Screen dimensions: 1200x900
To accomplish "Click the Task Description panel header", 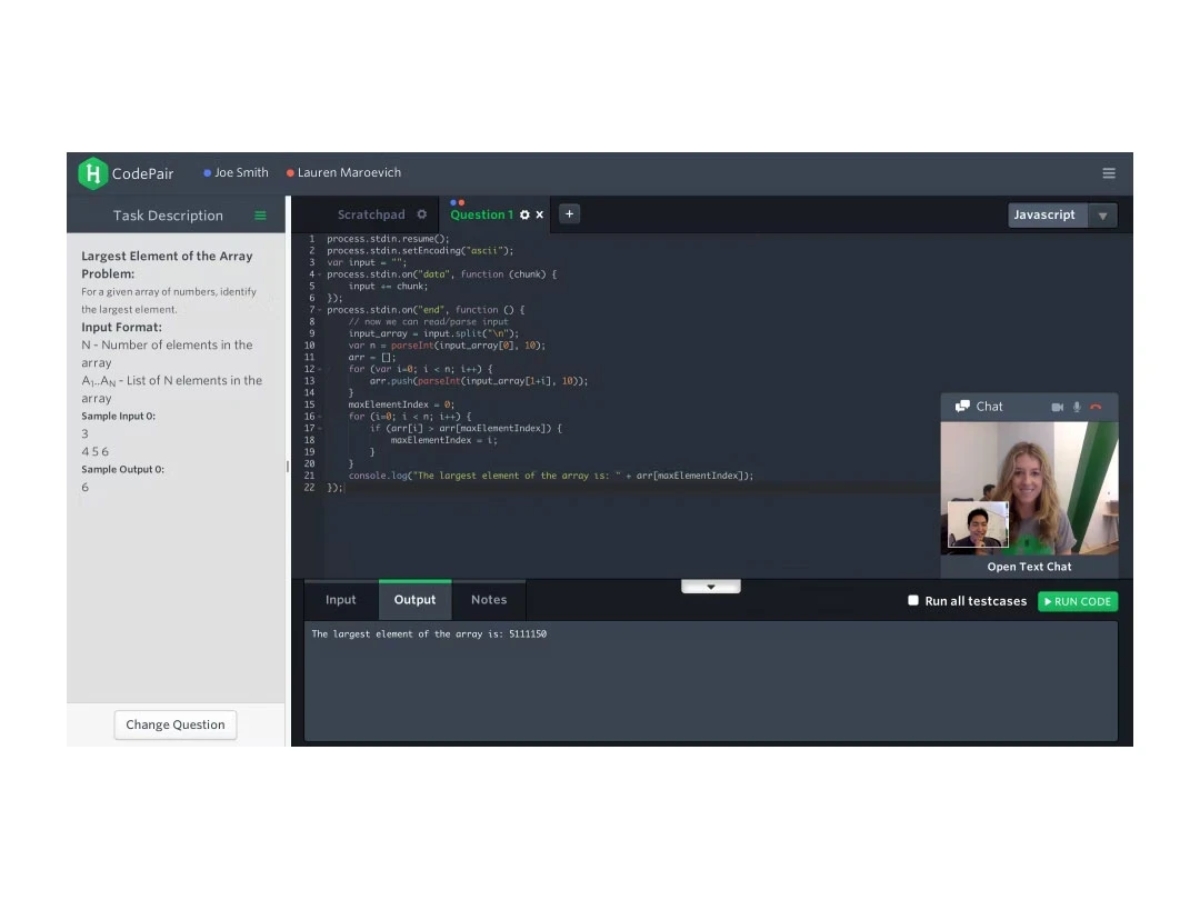I will [x=176, y=215].
